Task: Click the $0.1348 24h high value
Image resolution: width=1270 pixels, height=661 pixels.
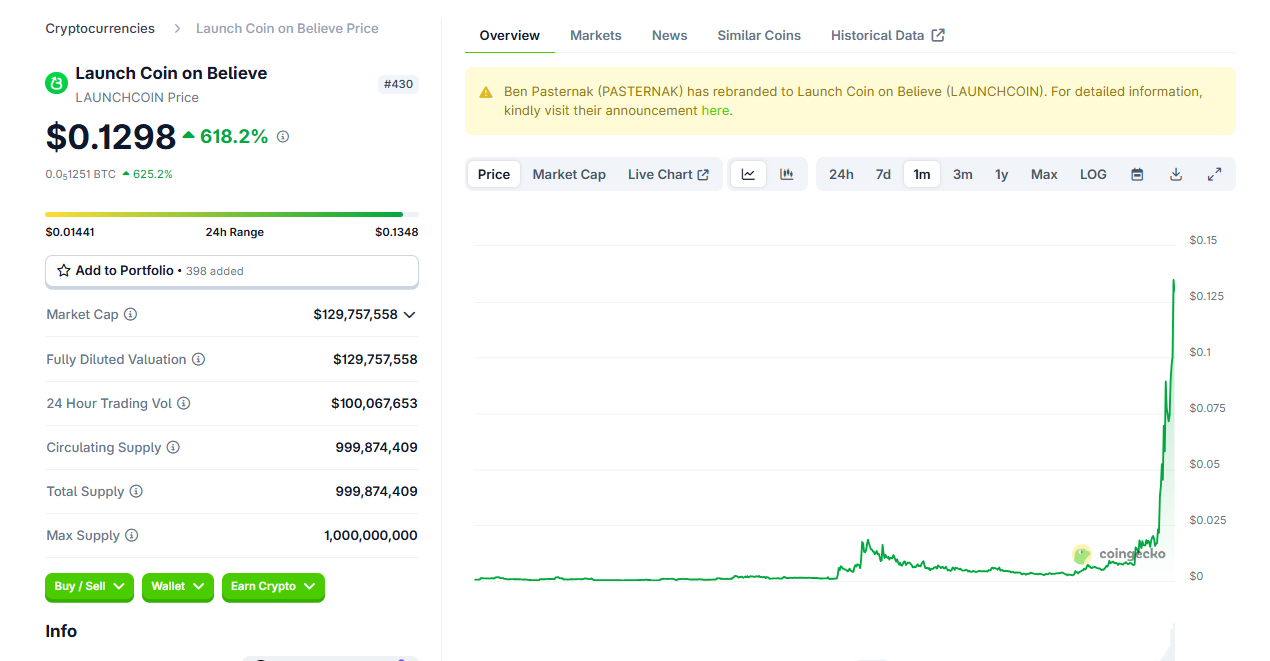Action: (397, 232)
